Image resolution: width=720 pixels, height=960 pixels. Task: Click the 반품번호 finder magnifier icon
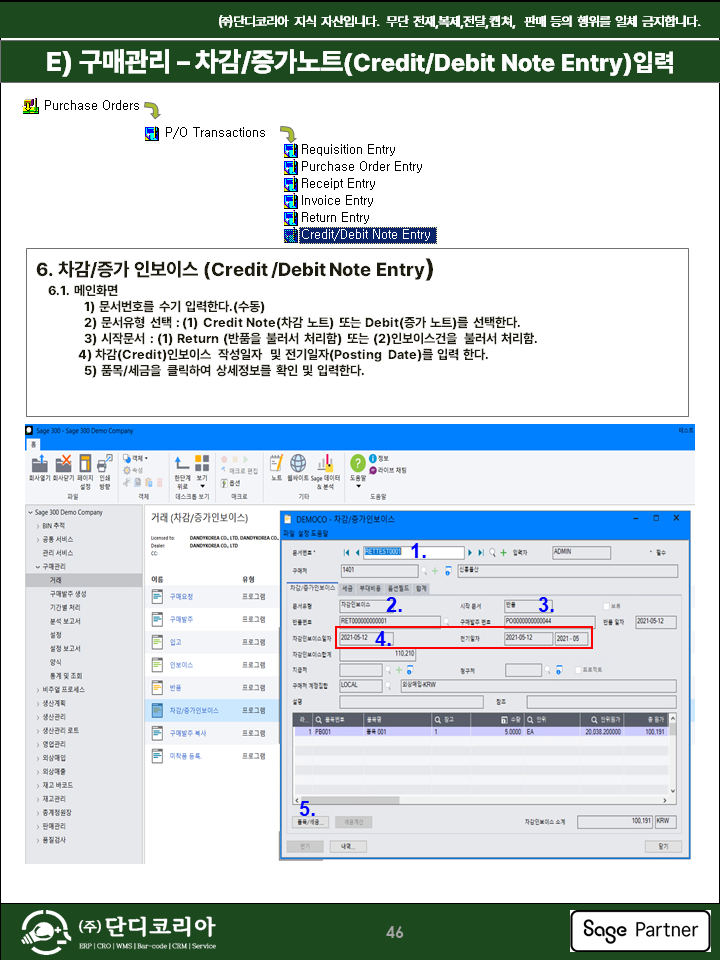point(447,622)
